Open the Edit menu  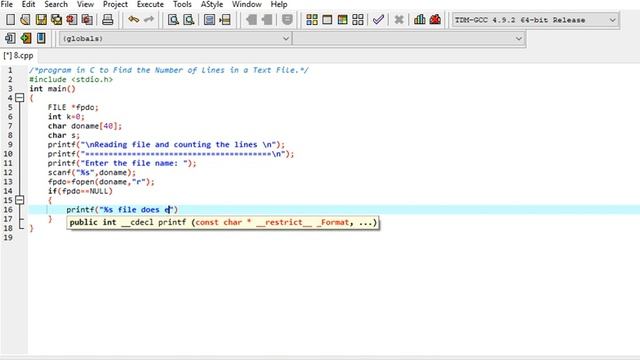(x=28, y=4)
